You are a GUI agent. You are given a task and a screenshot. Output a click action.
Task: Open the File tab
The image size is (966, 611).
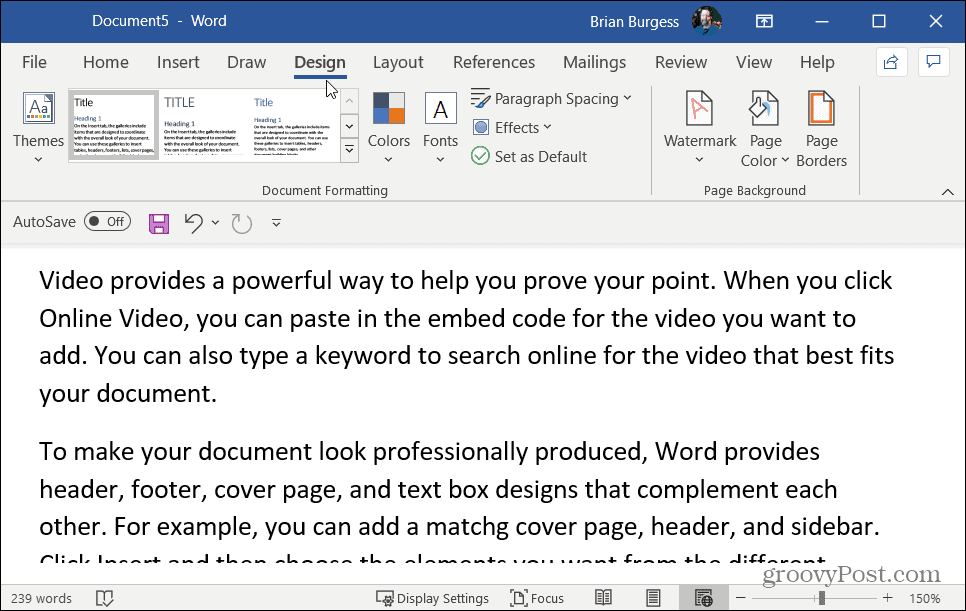click(34, 62)
